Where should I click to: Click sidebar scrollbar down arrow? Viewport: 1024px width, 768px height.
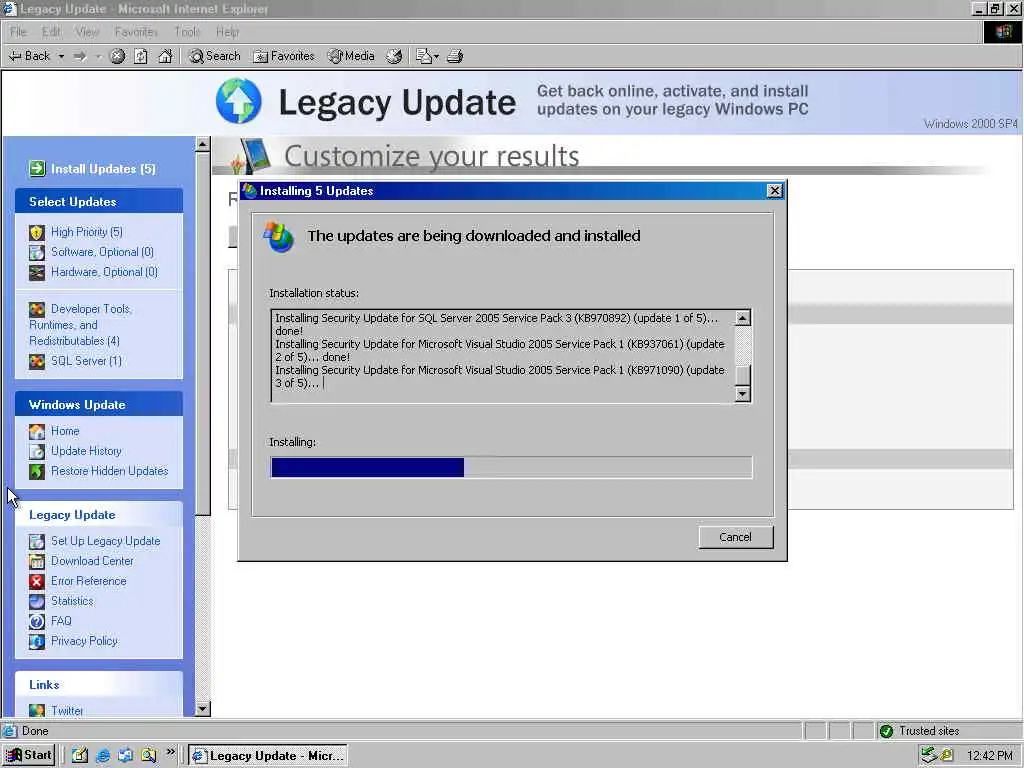pos(202,709)
